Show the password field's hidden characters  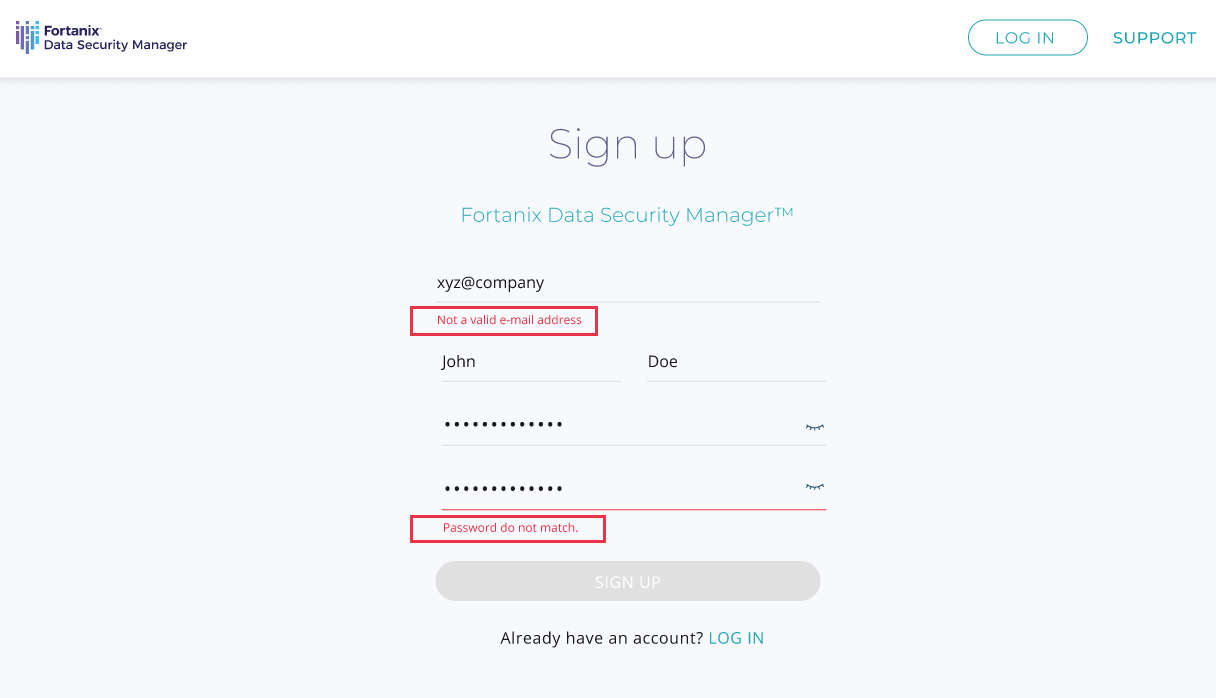(815, 426)
